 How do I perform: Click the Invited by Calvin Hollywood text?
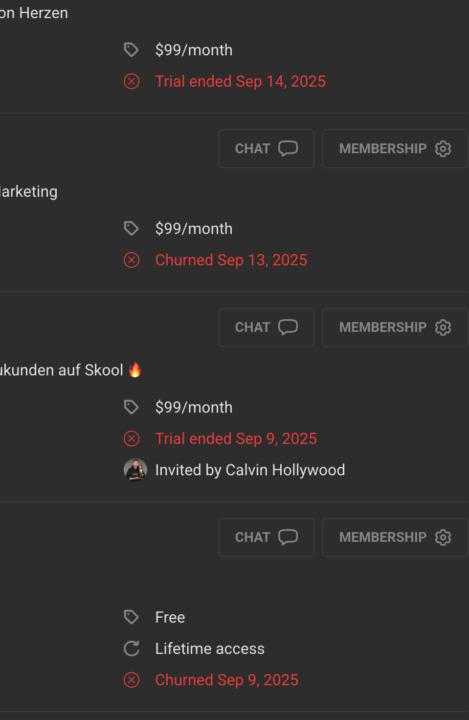coord(250,470)
